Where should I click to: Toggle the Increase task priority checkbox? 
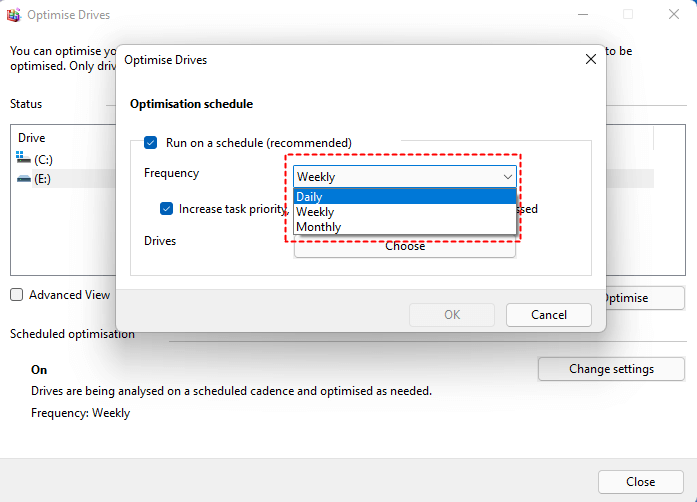coord(167,209)
